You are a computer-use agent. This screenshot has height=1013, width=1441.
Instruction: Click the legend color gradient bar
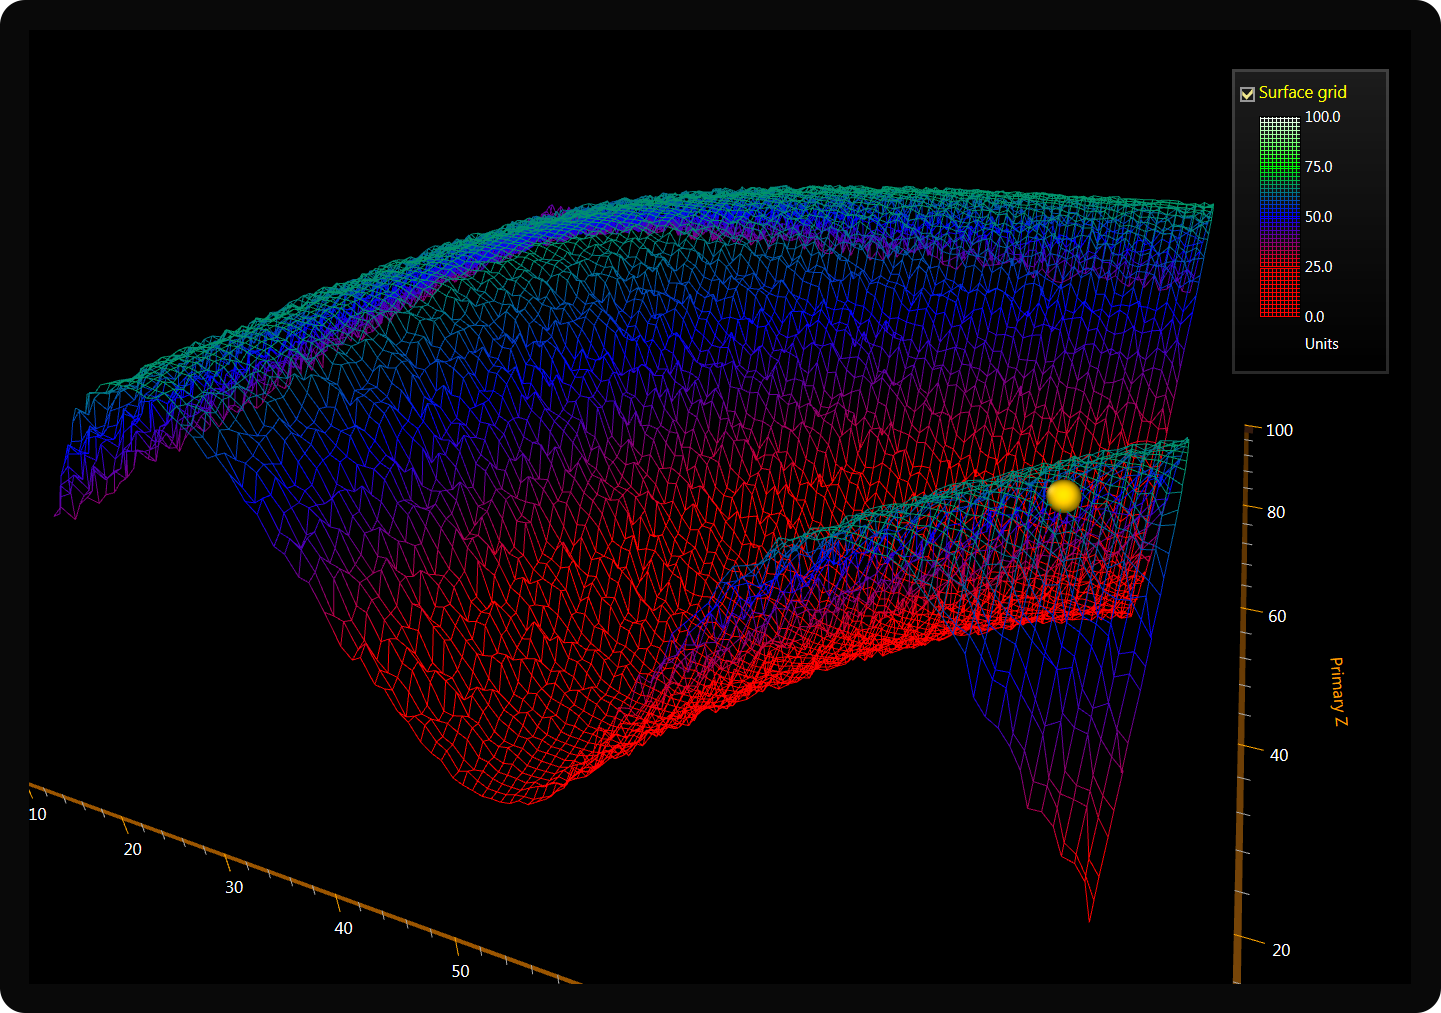(x=1279, y=217)
